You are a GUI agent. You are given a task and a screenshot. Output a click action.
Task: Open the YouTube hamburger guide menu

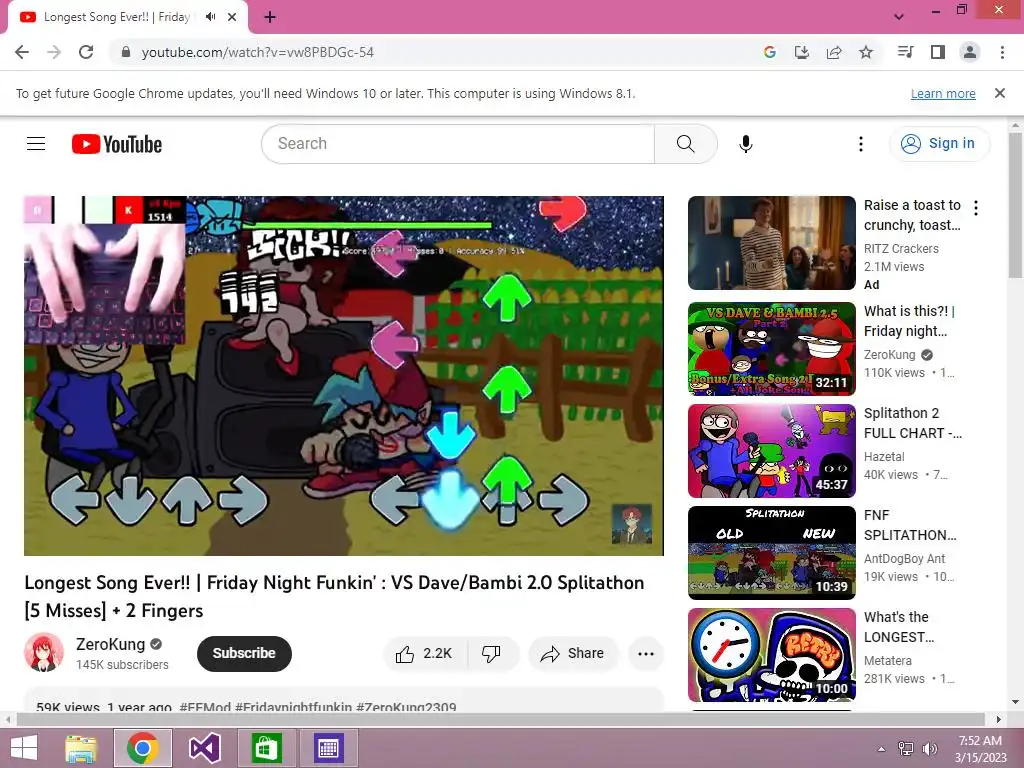(36, 144)
